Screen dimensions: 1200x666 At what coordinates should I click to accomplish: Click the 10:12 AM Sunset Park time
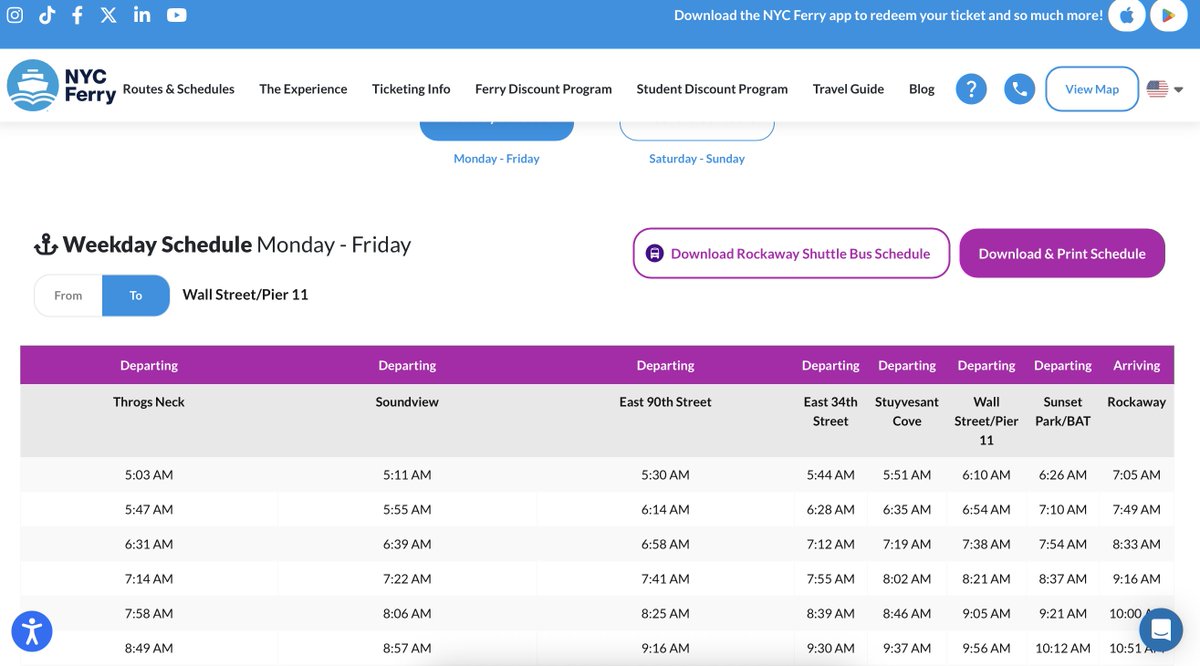pyautogui.click(x=1063, y=648)
